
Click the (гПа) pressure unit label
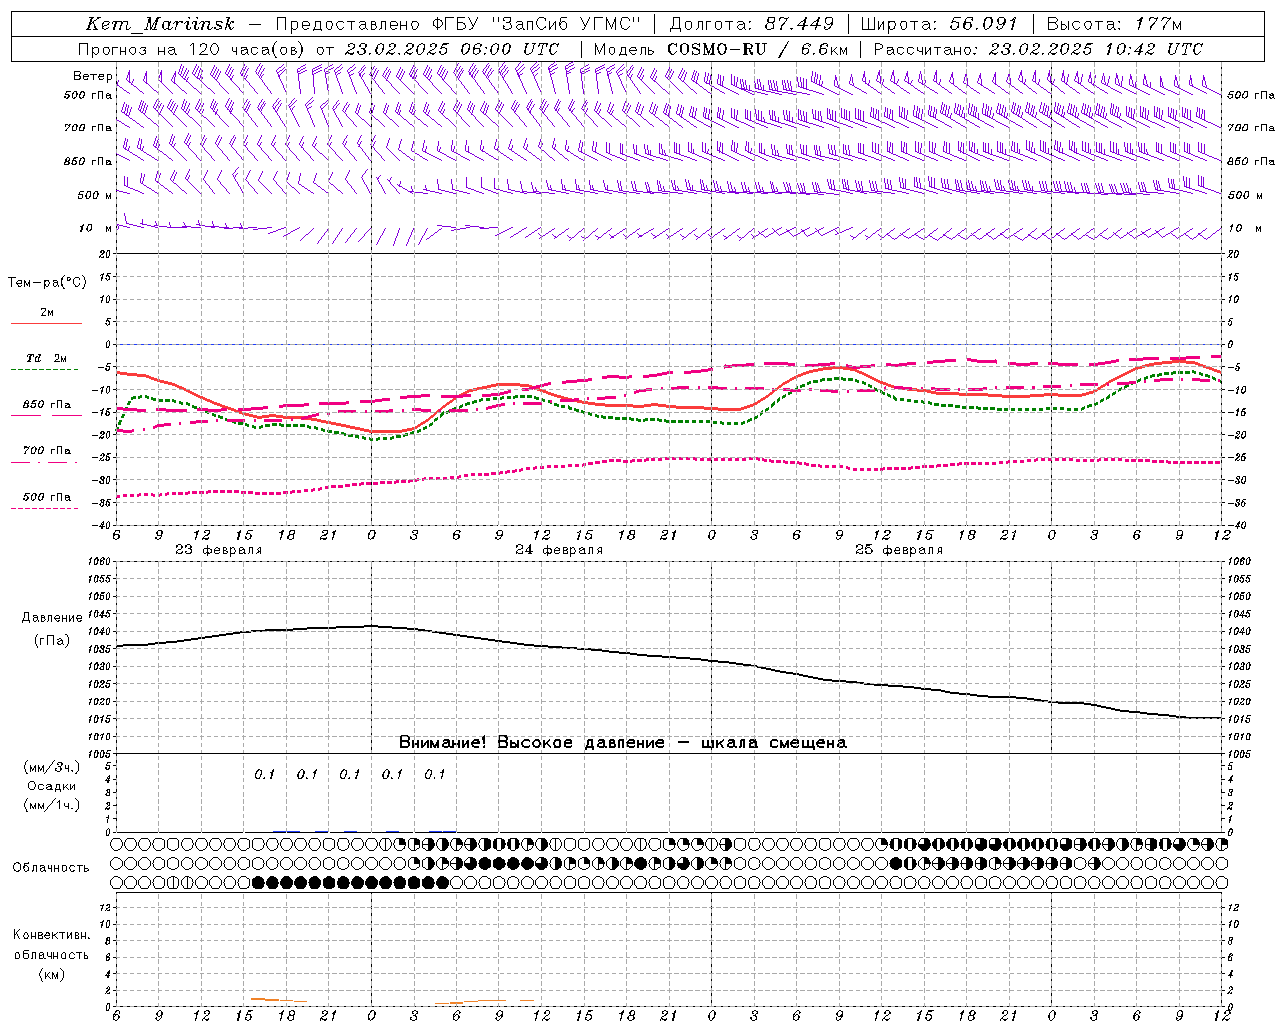(52, 640)
